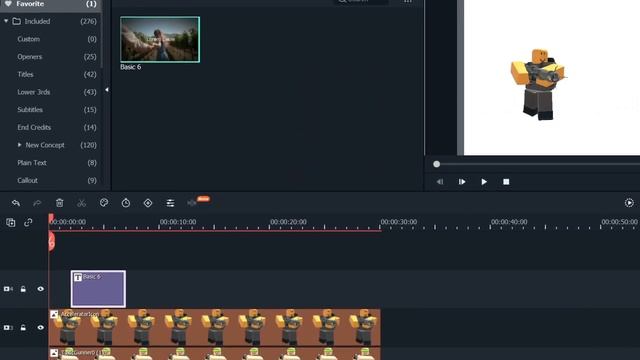Click the add track icon
The width and height of the screenshot is (640, 360).
coord(11,222)
